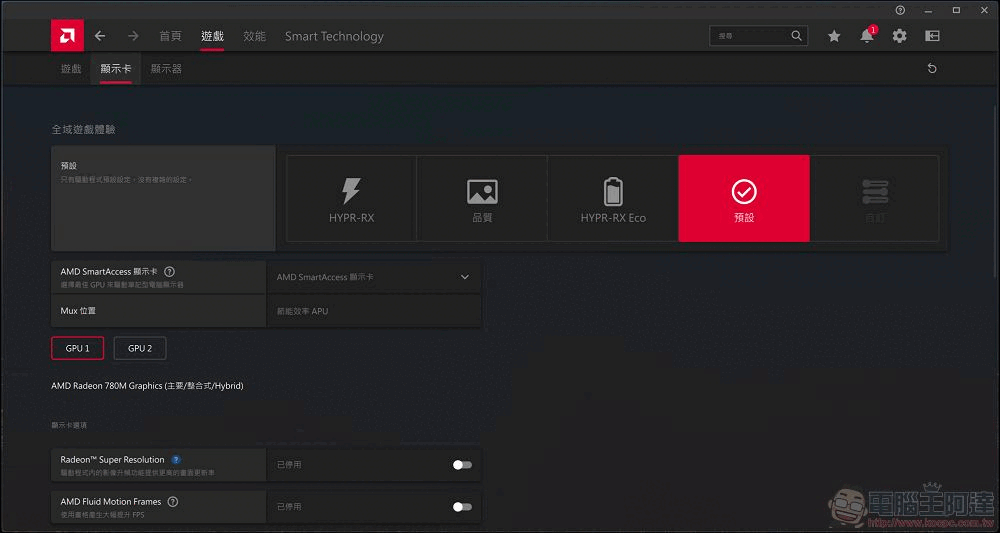Open the Smart Technology tab
The height and width of the screenshot is (533, 1000).
(334, 36)
